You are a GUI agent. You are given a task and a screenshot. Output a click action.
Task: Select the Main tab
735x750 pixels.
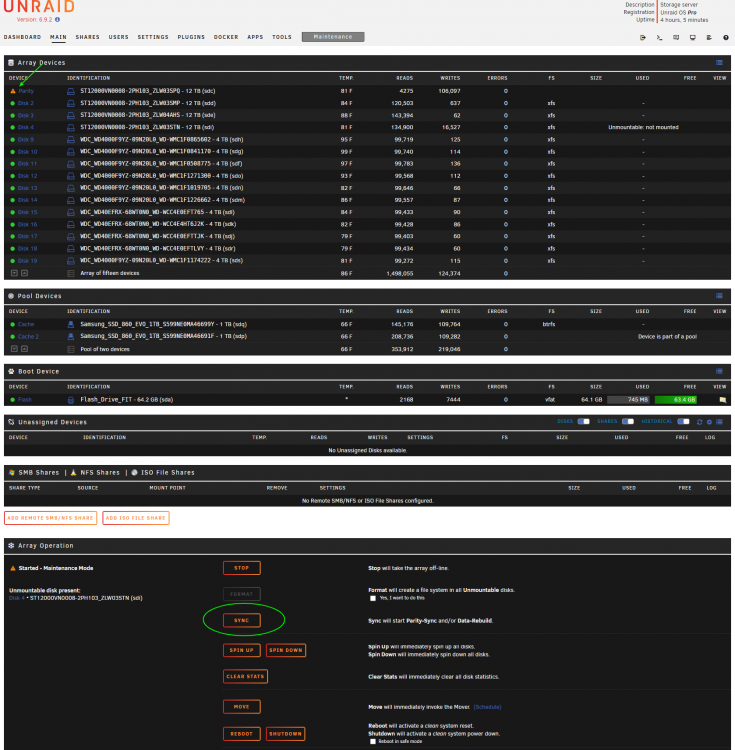click(x=58, y=37)
